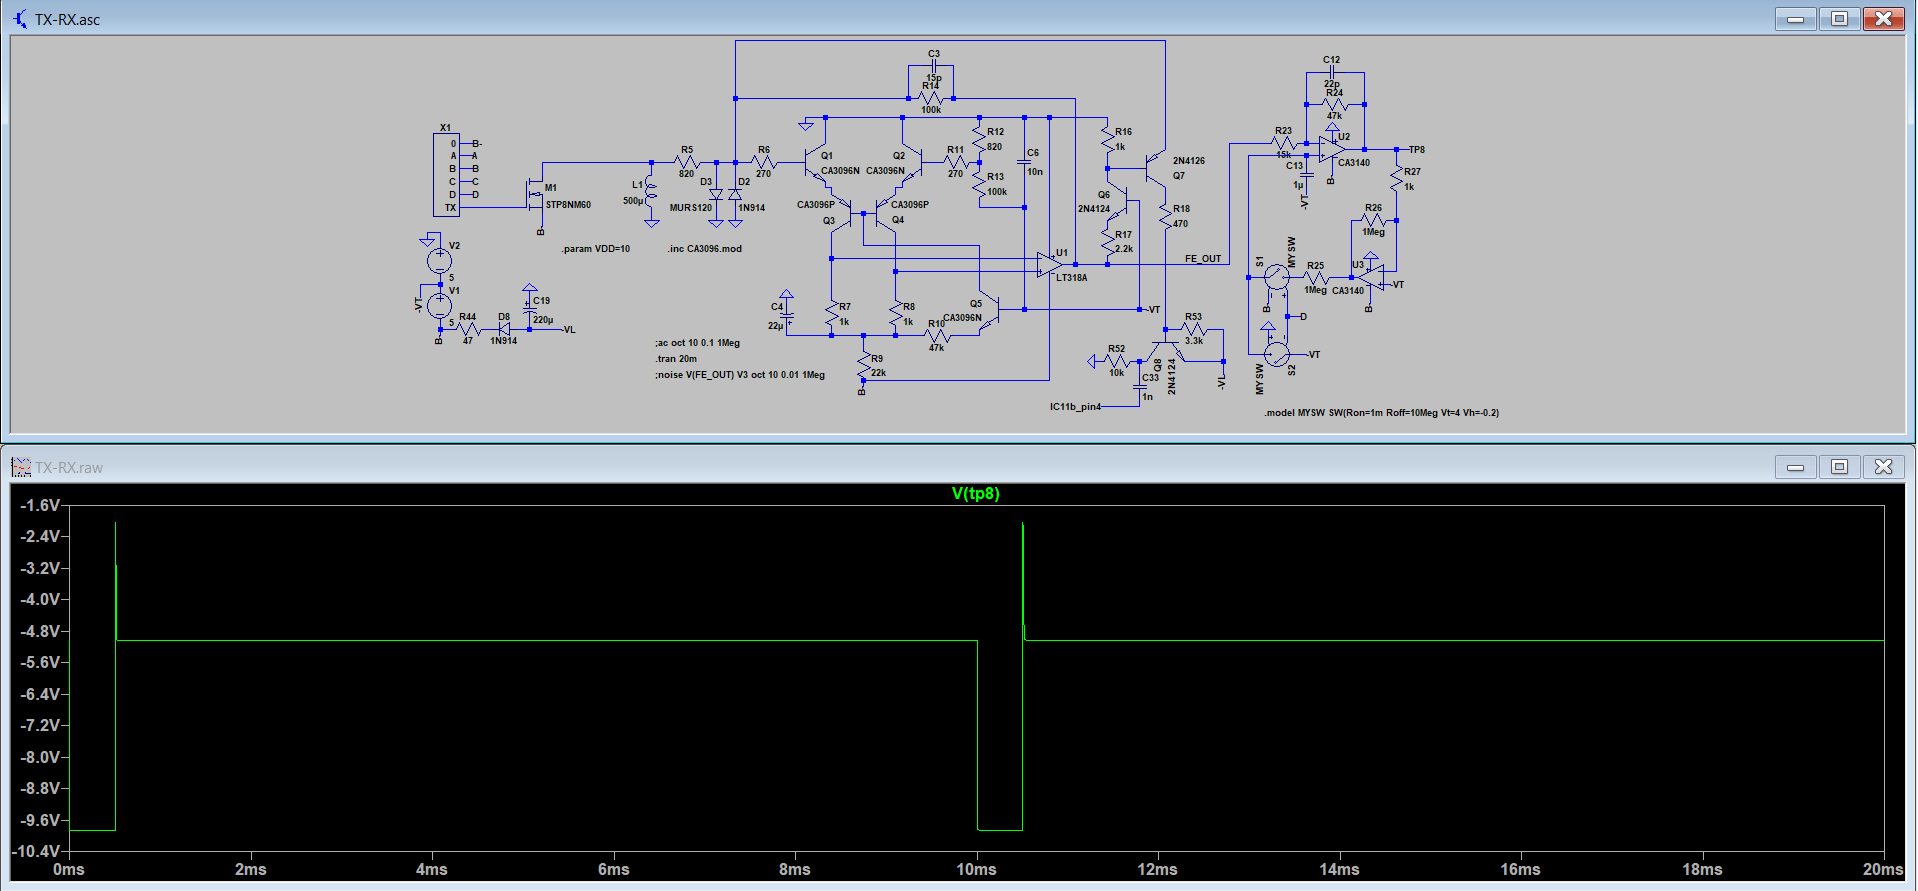
Task: Select the V(tp8) trace label
Action: coord(975,493)
